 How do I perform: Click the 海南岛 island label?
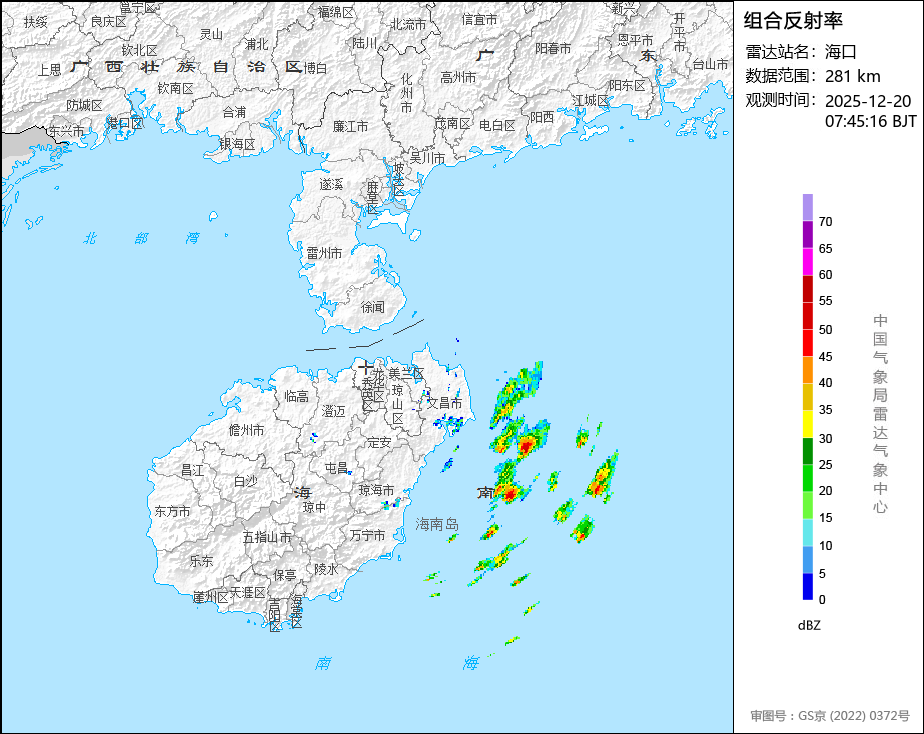point(437,524)
